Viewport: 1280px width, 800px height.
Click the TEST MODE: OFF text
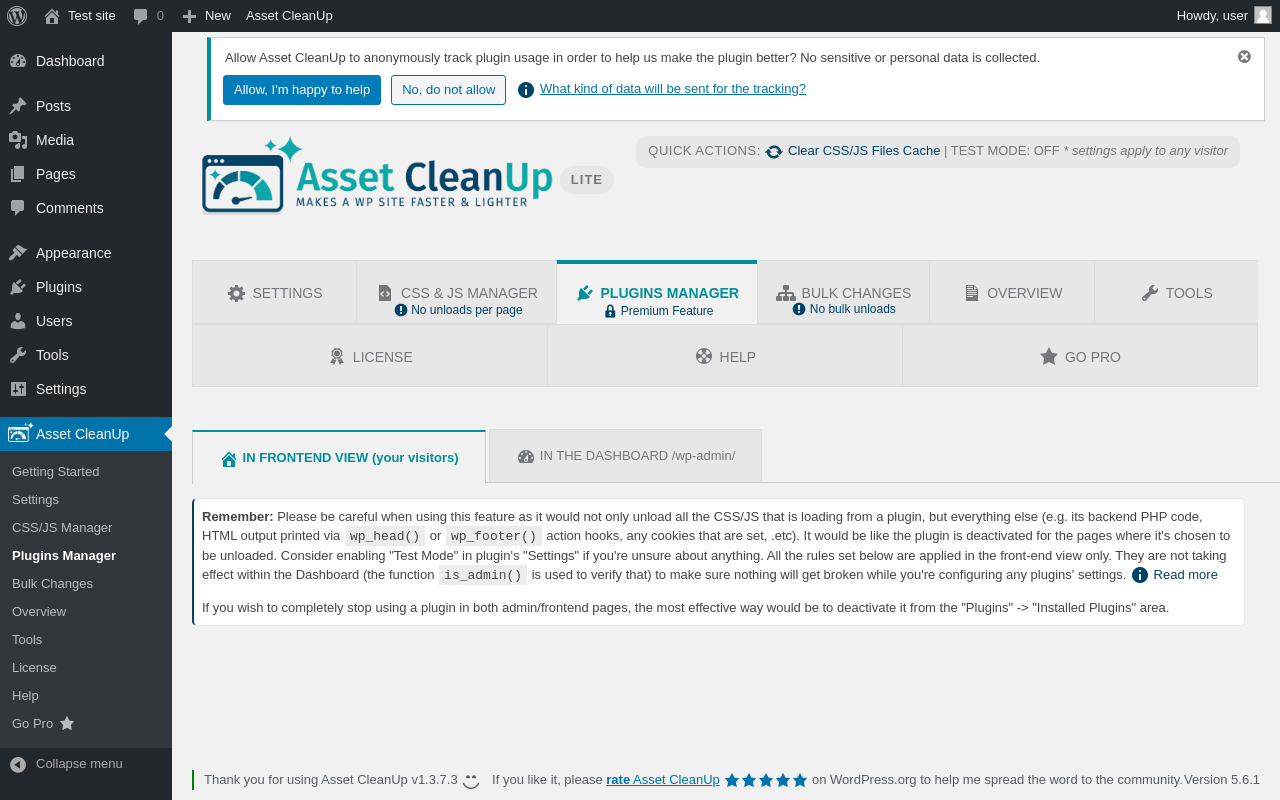point(1005,151)
